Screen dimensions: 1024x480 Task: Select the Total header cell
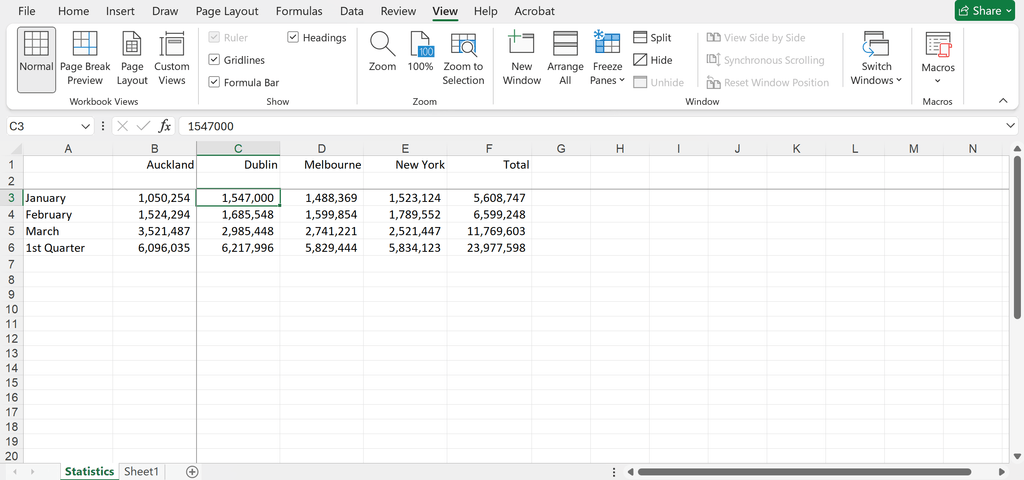(x=489, y=165)
